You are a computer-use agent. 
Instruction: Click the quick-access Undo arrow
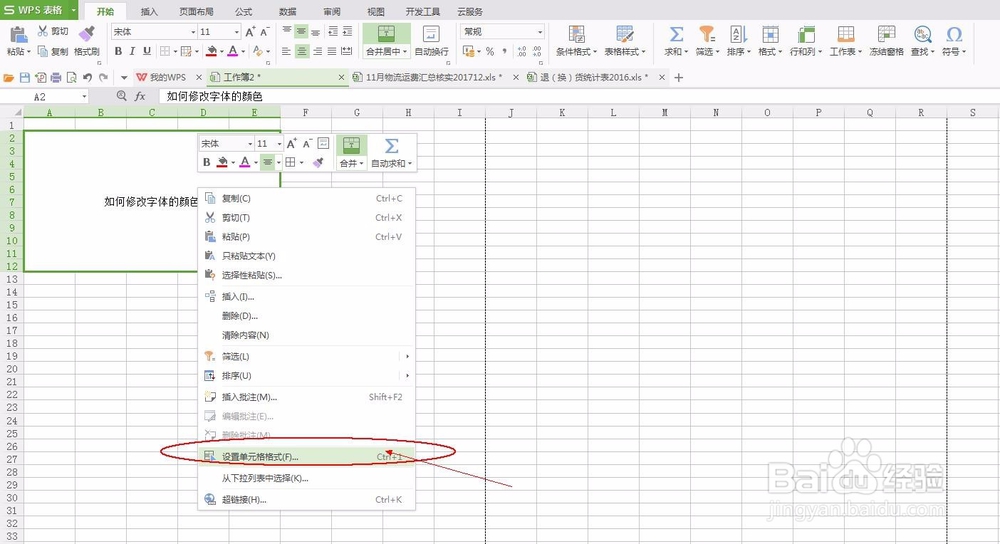87,77
